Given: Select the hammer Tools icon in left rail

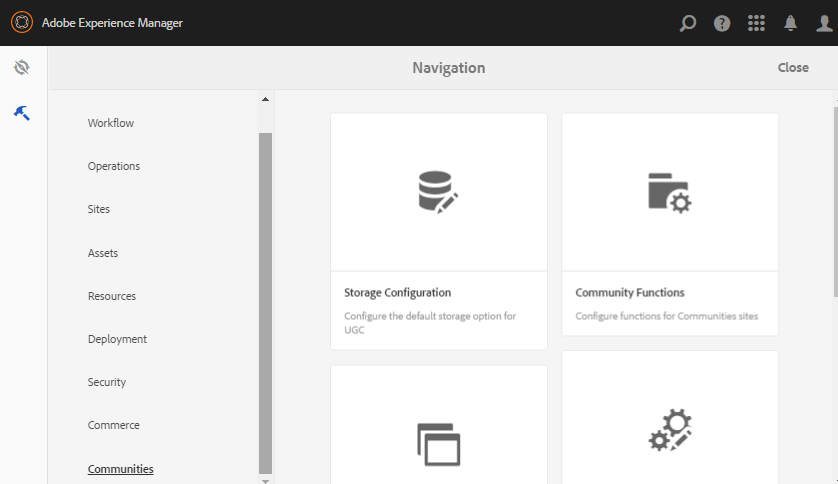Looking at the screenshot, I should pos(22,113).
